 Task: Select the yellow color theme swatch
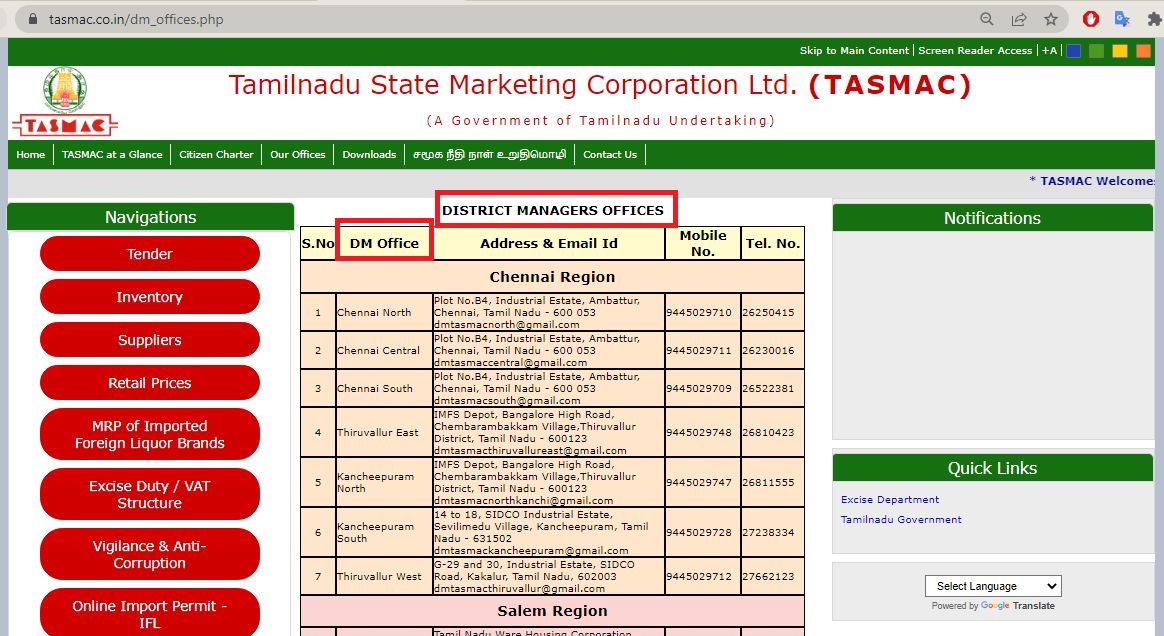1120,51
